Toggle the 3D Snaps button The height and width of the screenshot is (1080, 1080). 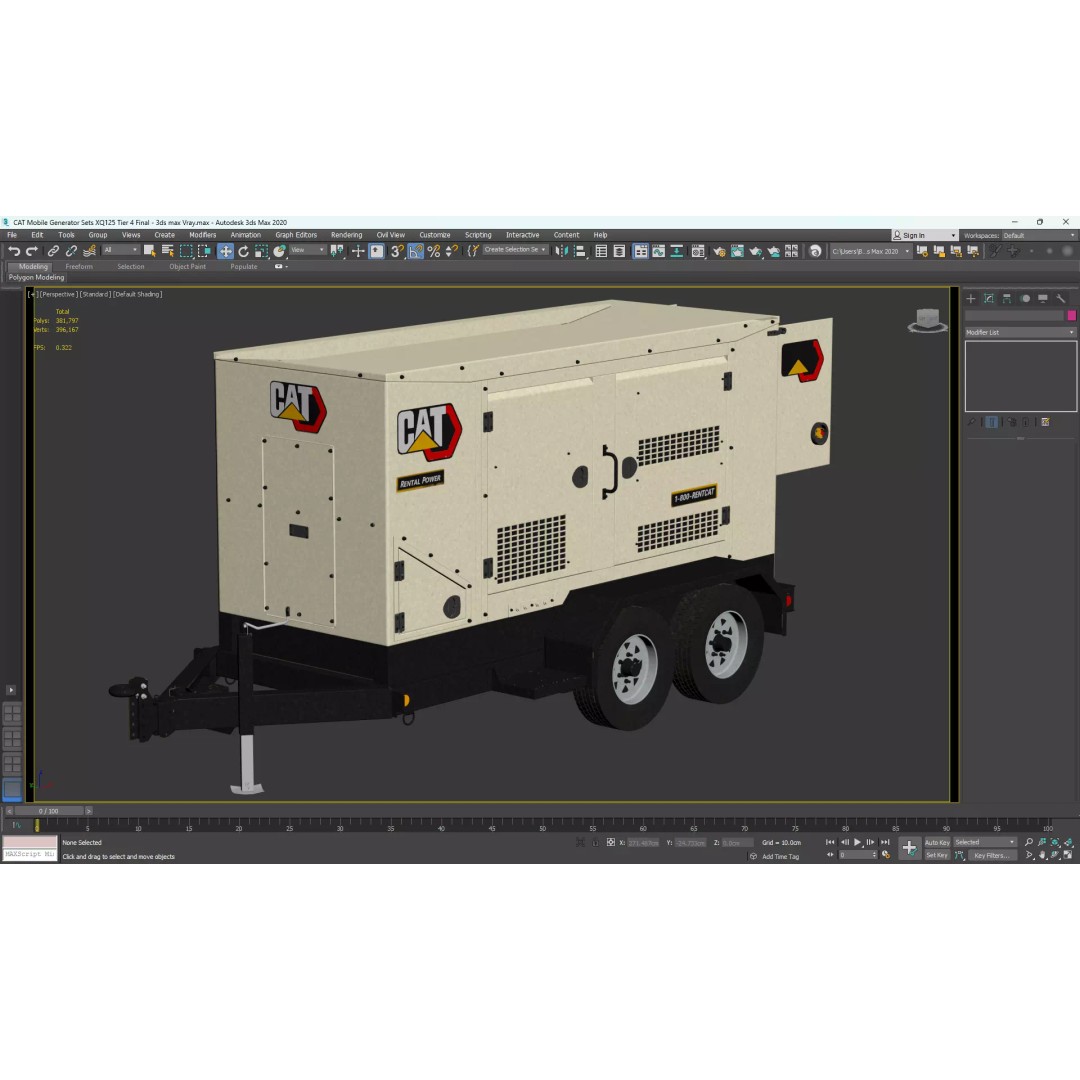pyautogui.click(x=397, y=251)
